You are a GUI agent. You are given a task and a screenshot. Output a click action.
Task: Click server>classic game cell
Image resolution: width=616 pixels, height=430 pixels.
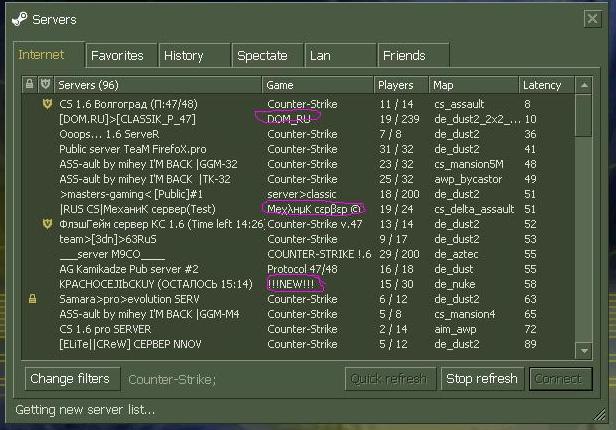(302, 194)
